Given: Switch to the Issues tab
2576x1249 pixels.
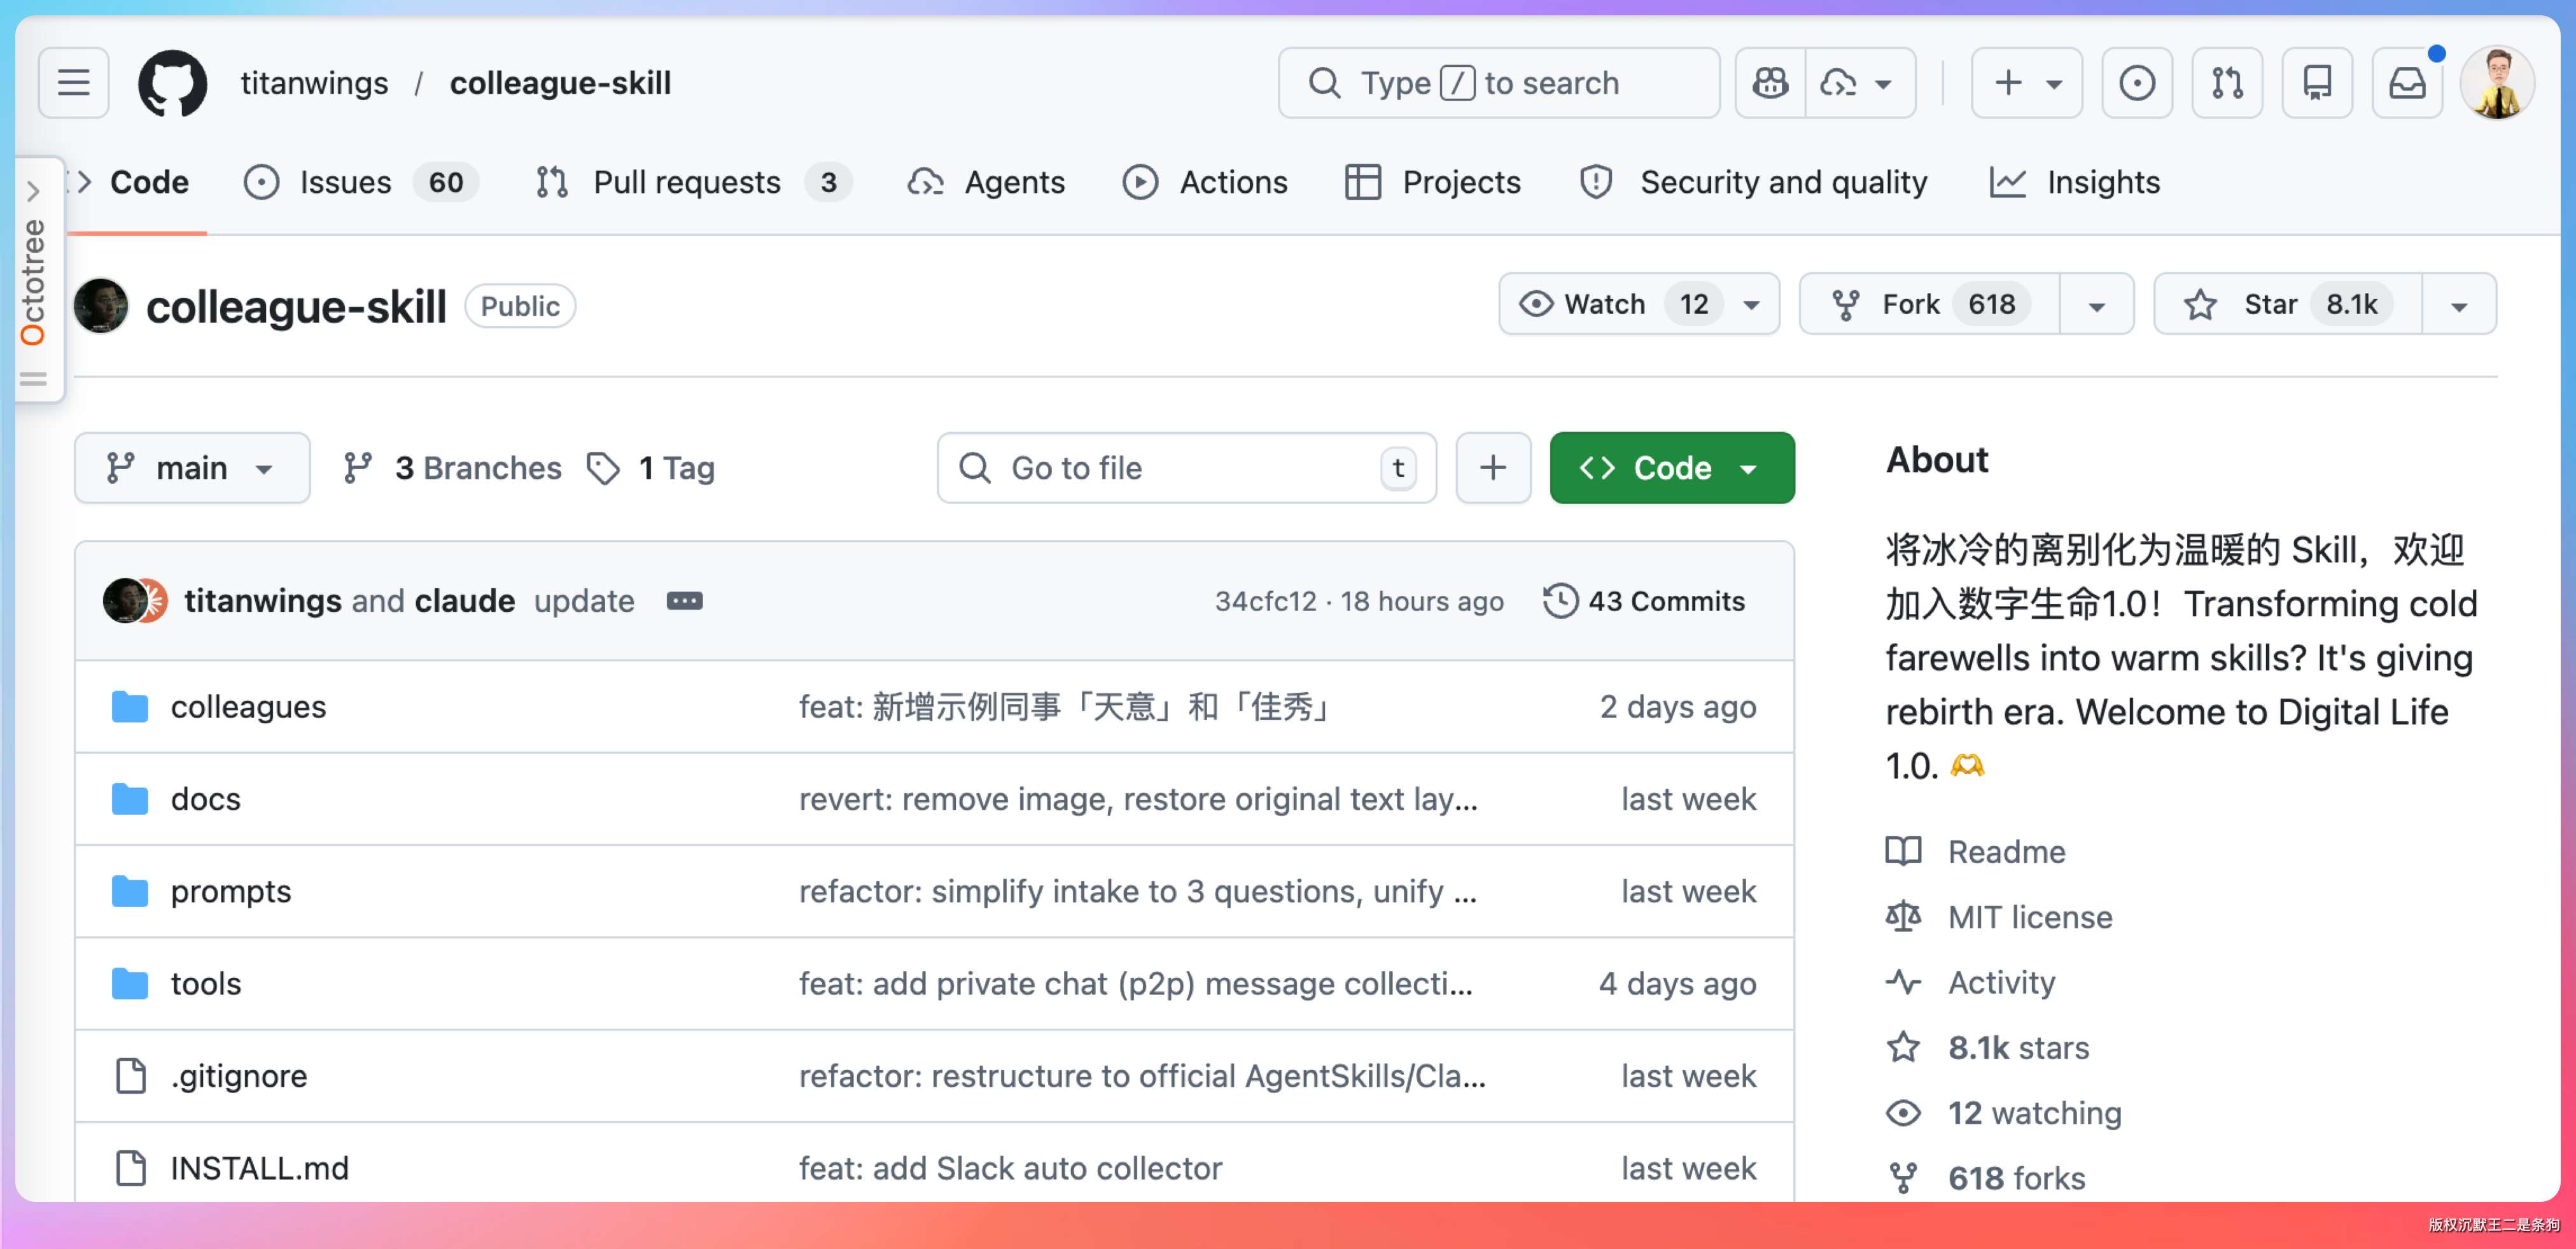Looking at the screenshot, I should [346, 182].
